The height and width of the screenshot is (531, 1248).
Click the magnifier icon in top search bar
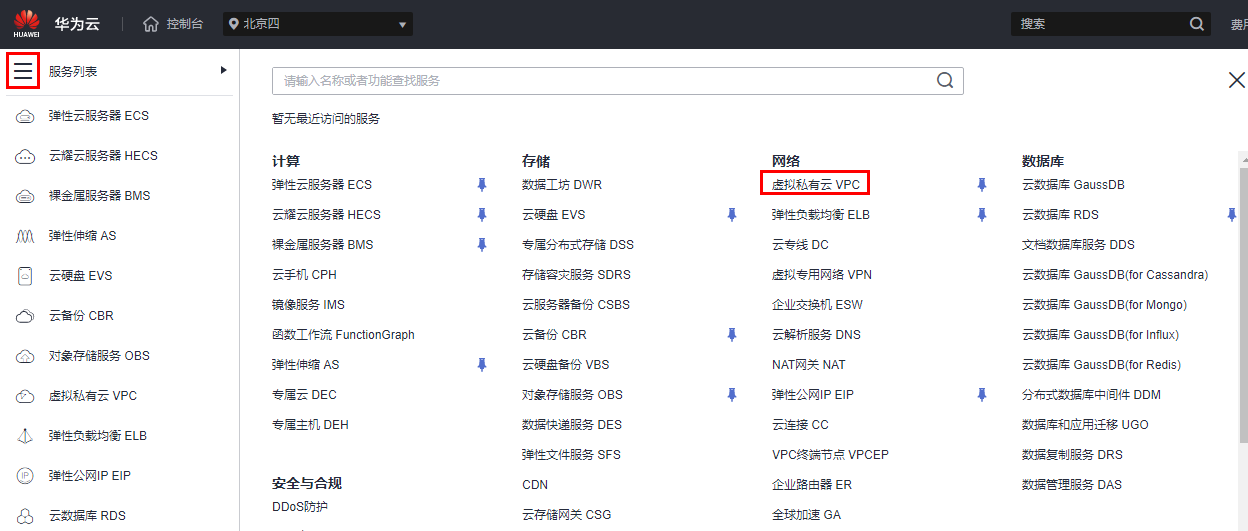click(x=1197, y=24)
